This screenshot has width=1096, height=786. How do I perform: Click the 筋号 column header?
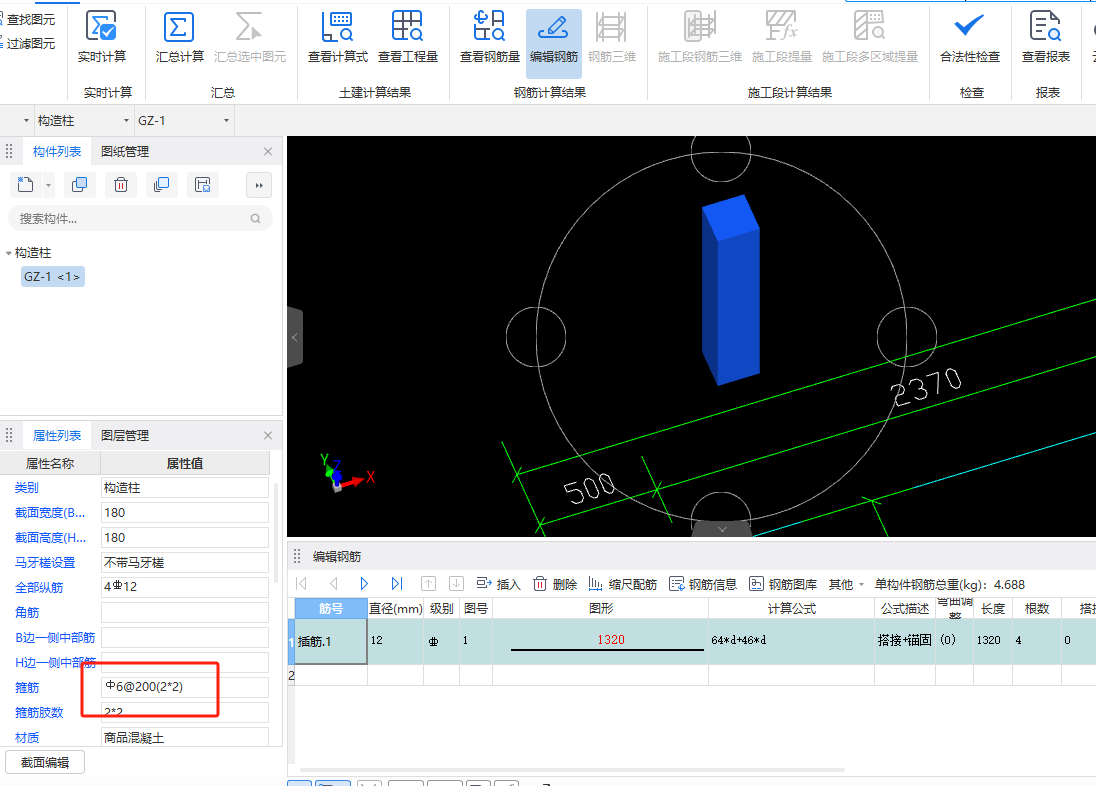[x=331, y=608]
